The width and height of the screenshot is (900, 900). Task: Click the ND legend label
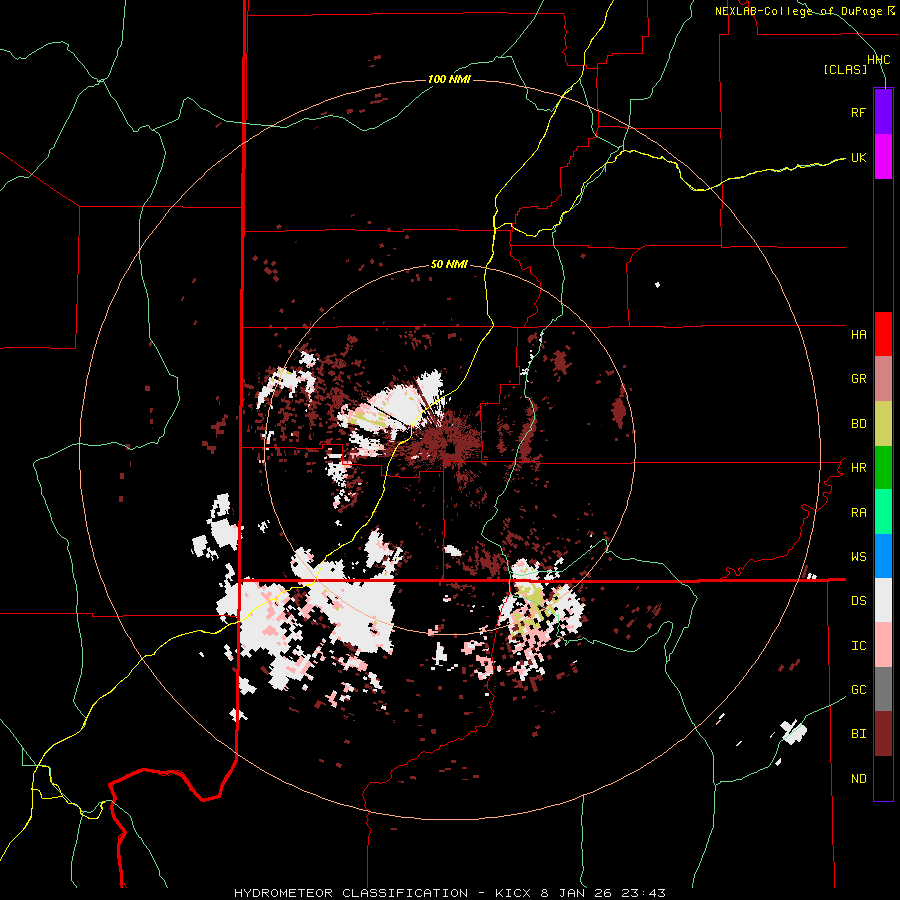click(x=858, y=779)
